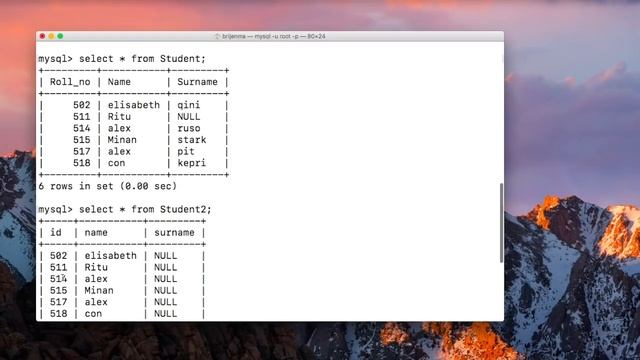Click the name header in Student2 table
The image size is (640, 360).
pos(96,233)
